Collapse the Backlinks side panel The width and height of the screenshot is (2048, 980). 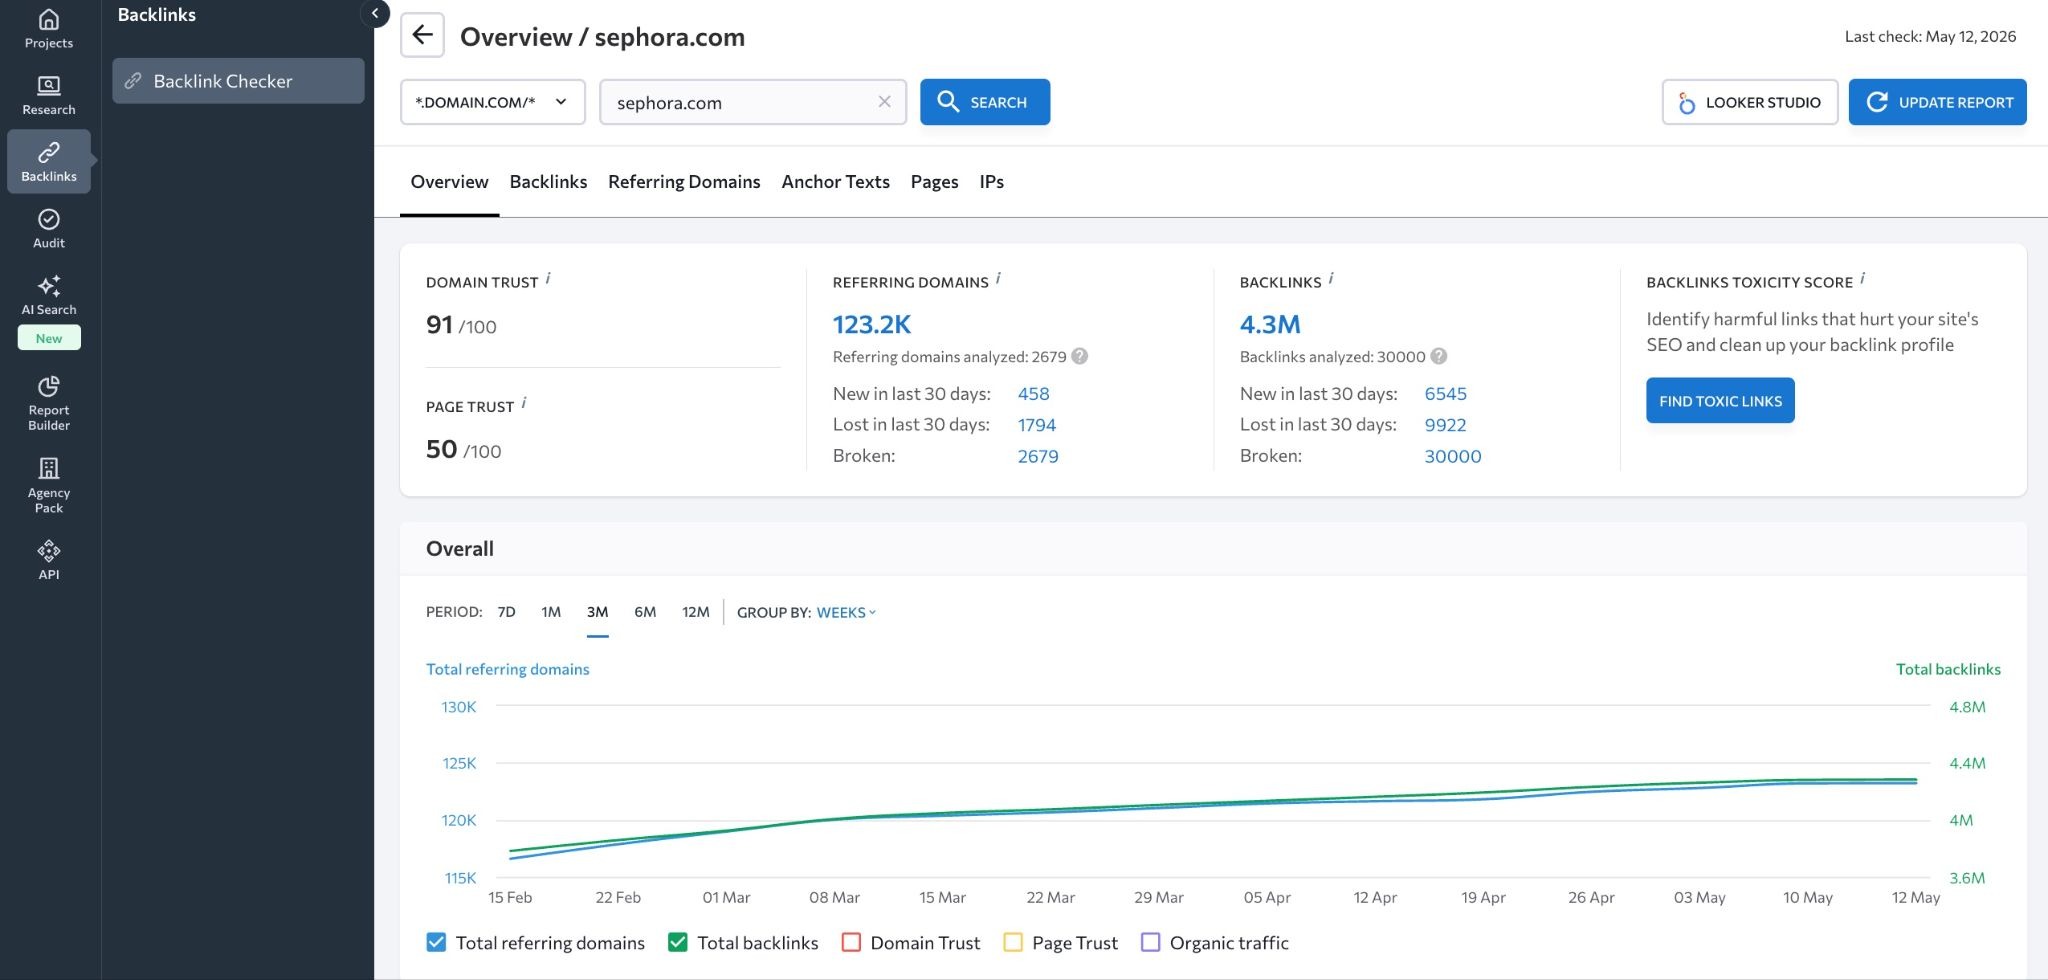[x=375, y=13]
